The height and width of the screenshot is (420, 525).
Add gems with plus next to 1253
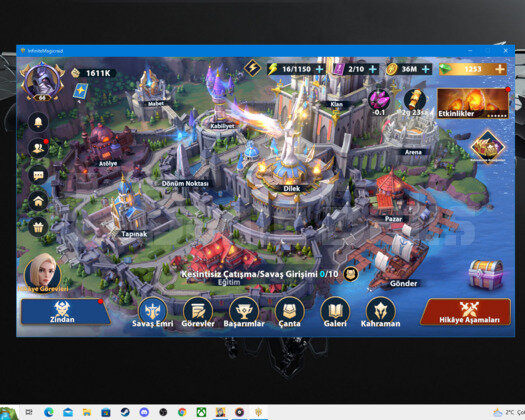pyautogui.click(x=500, y=69)
